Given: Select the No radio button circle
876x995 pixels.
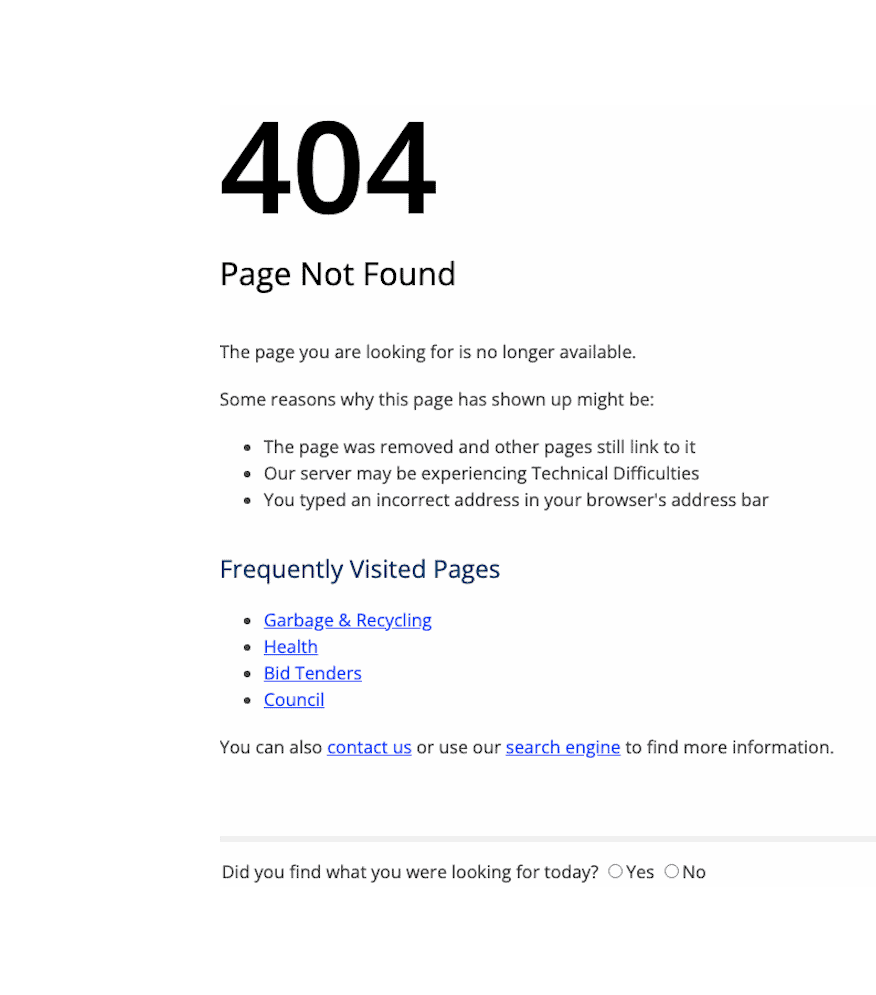Looking at the screenshot, I should pyautogui.click(x=672, y=871).
